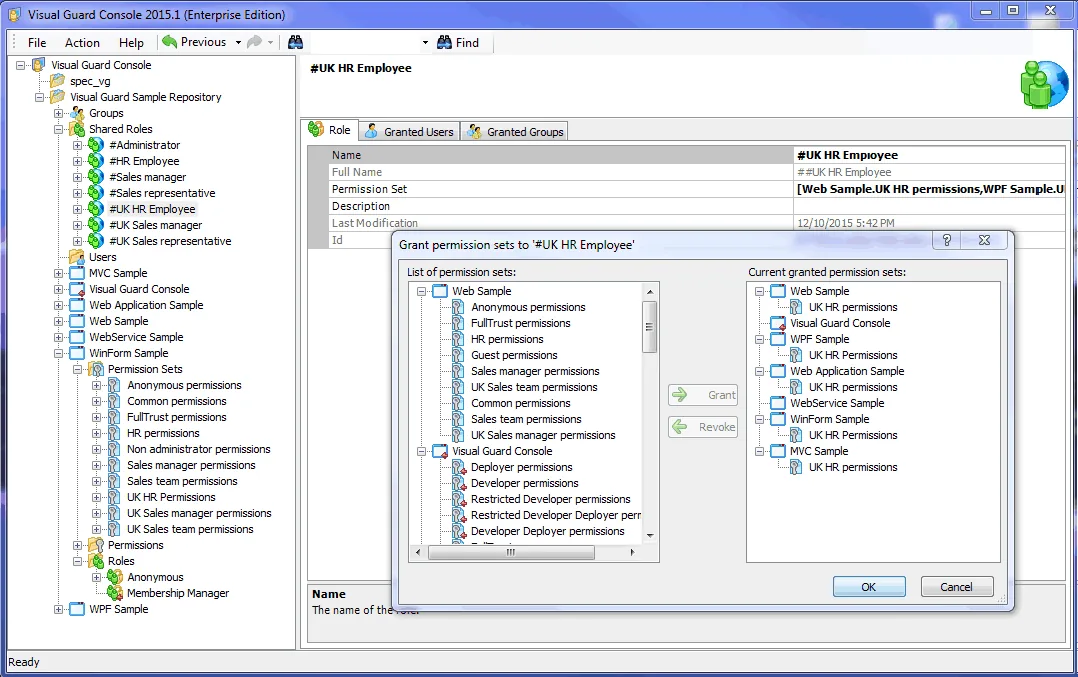The height and width of the screenshot is (677, 1078).
Task: Click the #Sales manager role icon
Action: [x=96, y=177]
